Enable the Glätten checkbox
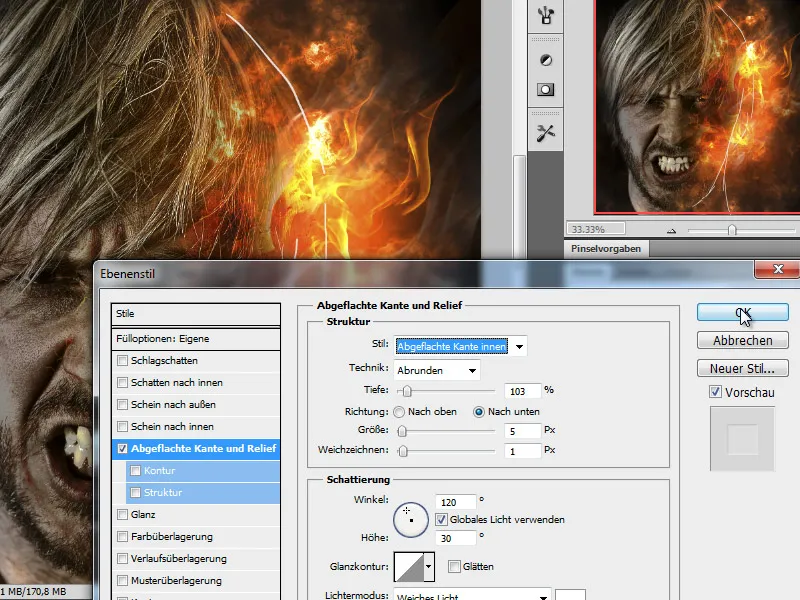This screenshot has height=600, width=800. click(454, 566)
